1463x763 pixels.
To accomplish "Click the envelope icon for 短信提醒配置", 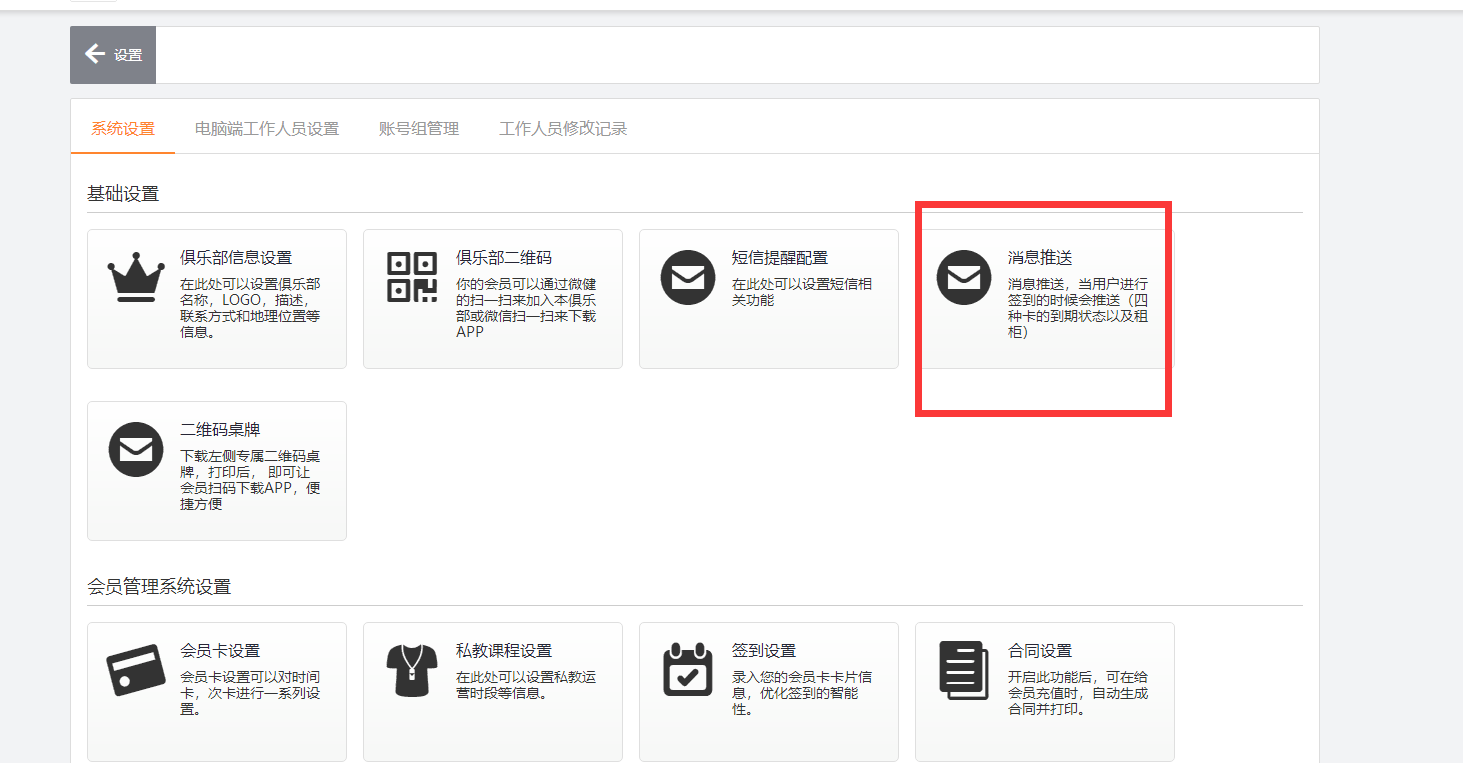I will click(688, 277).
